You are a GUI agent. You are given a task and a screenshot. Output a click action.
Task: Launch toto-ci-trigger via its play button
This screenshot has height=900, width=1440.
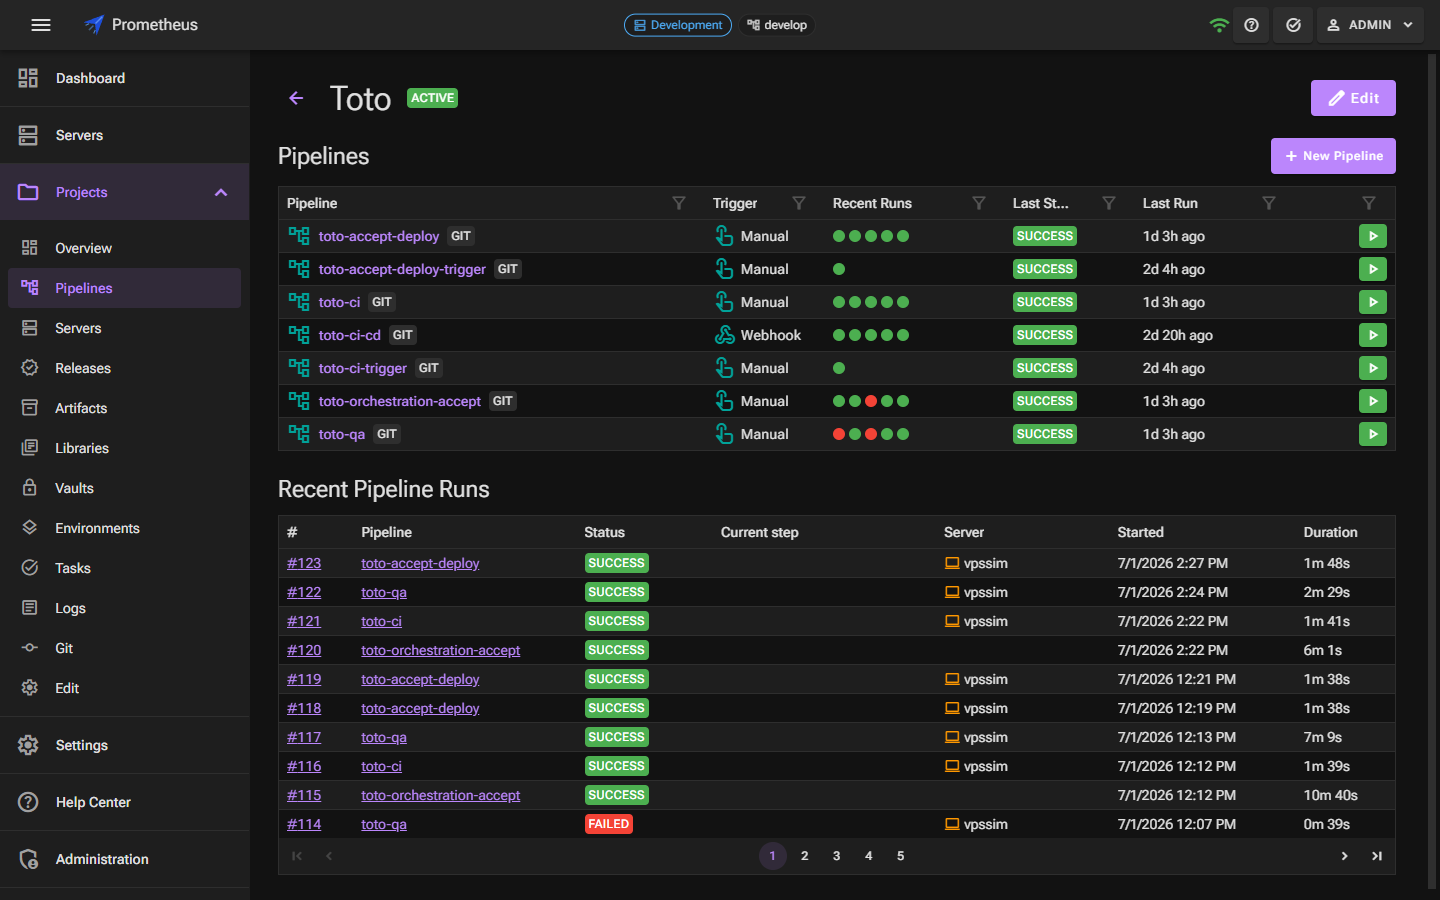point(1372,368)
